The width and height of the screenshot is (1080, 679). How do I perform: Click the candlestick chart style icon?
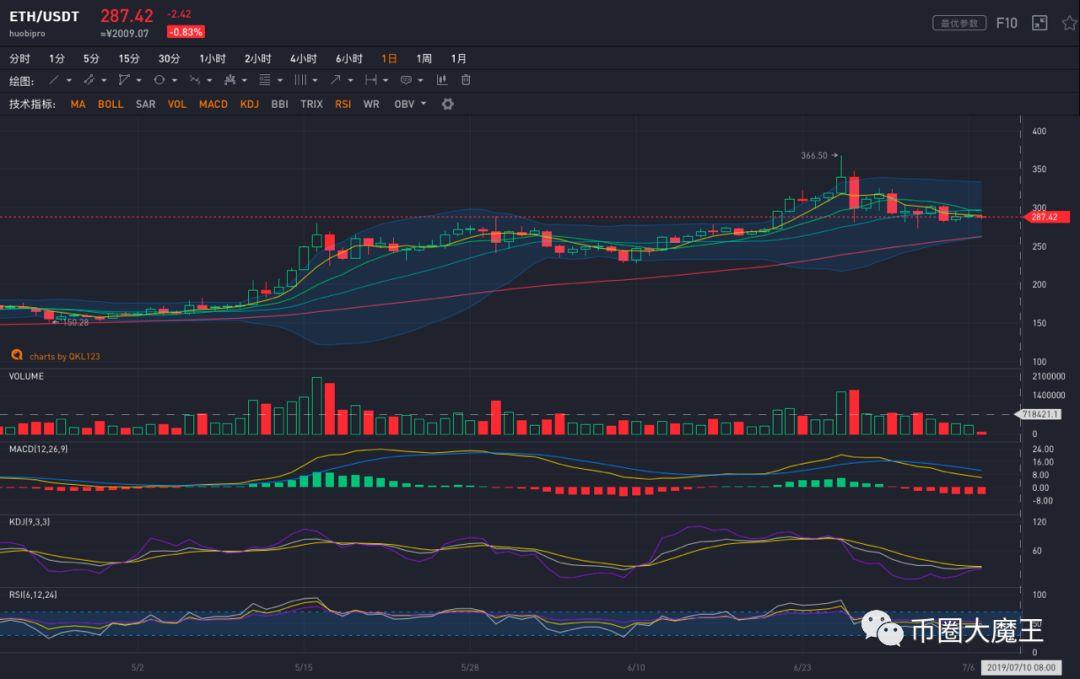[x=442, y=80]
